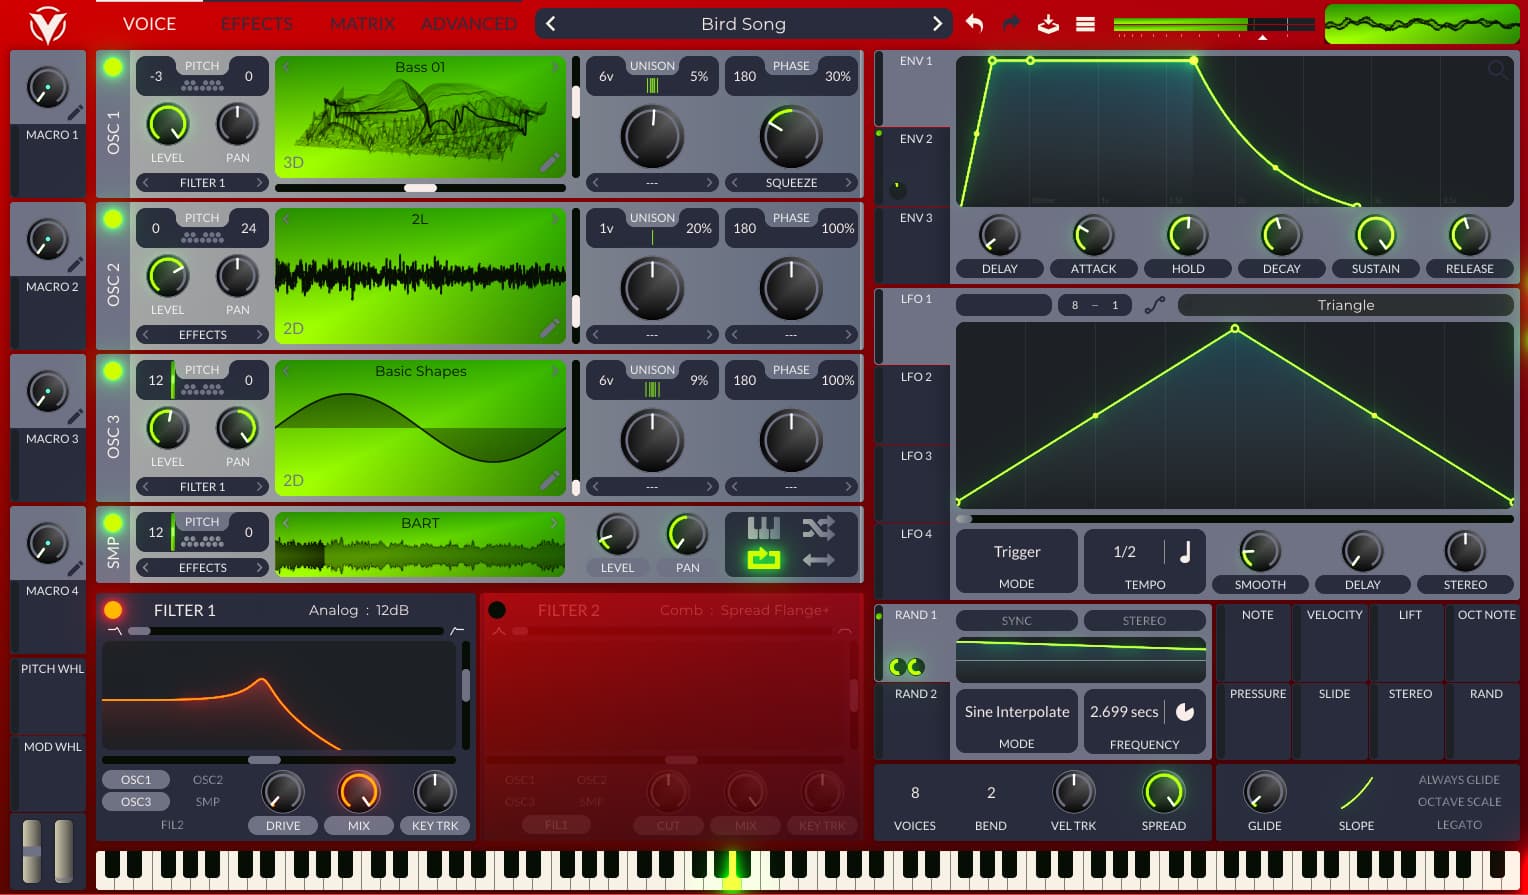Viewport: 1528px width, 895px height.
Task: Toggle the green sample loop icon
Action: 763,559
